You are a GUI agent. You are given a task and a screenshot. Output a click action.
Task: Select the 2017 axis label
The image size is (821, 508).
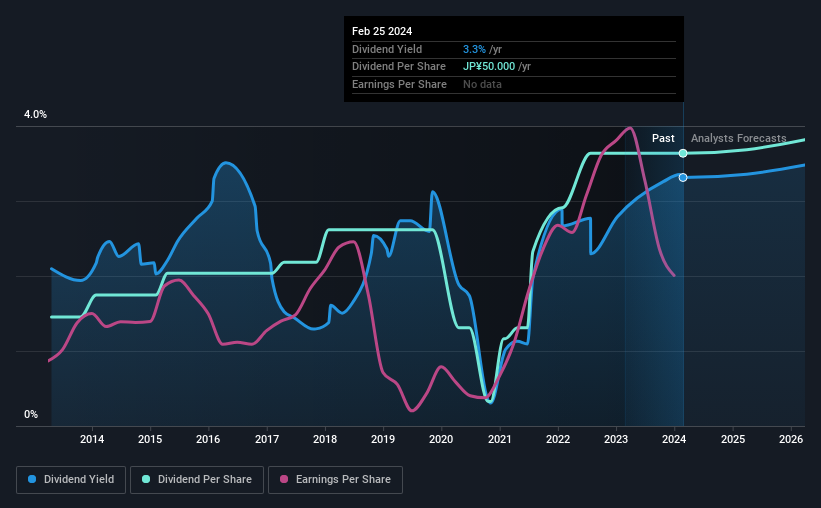pyautogui.click(x=267, y=439)
